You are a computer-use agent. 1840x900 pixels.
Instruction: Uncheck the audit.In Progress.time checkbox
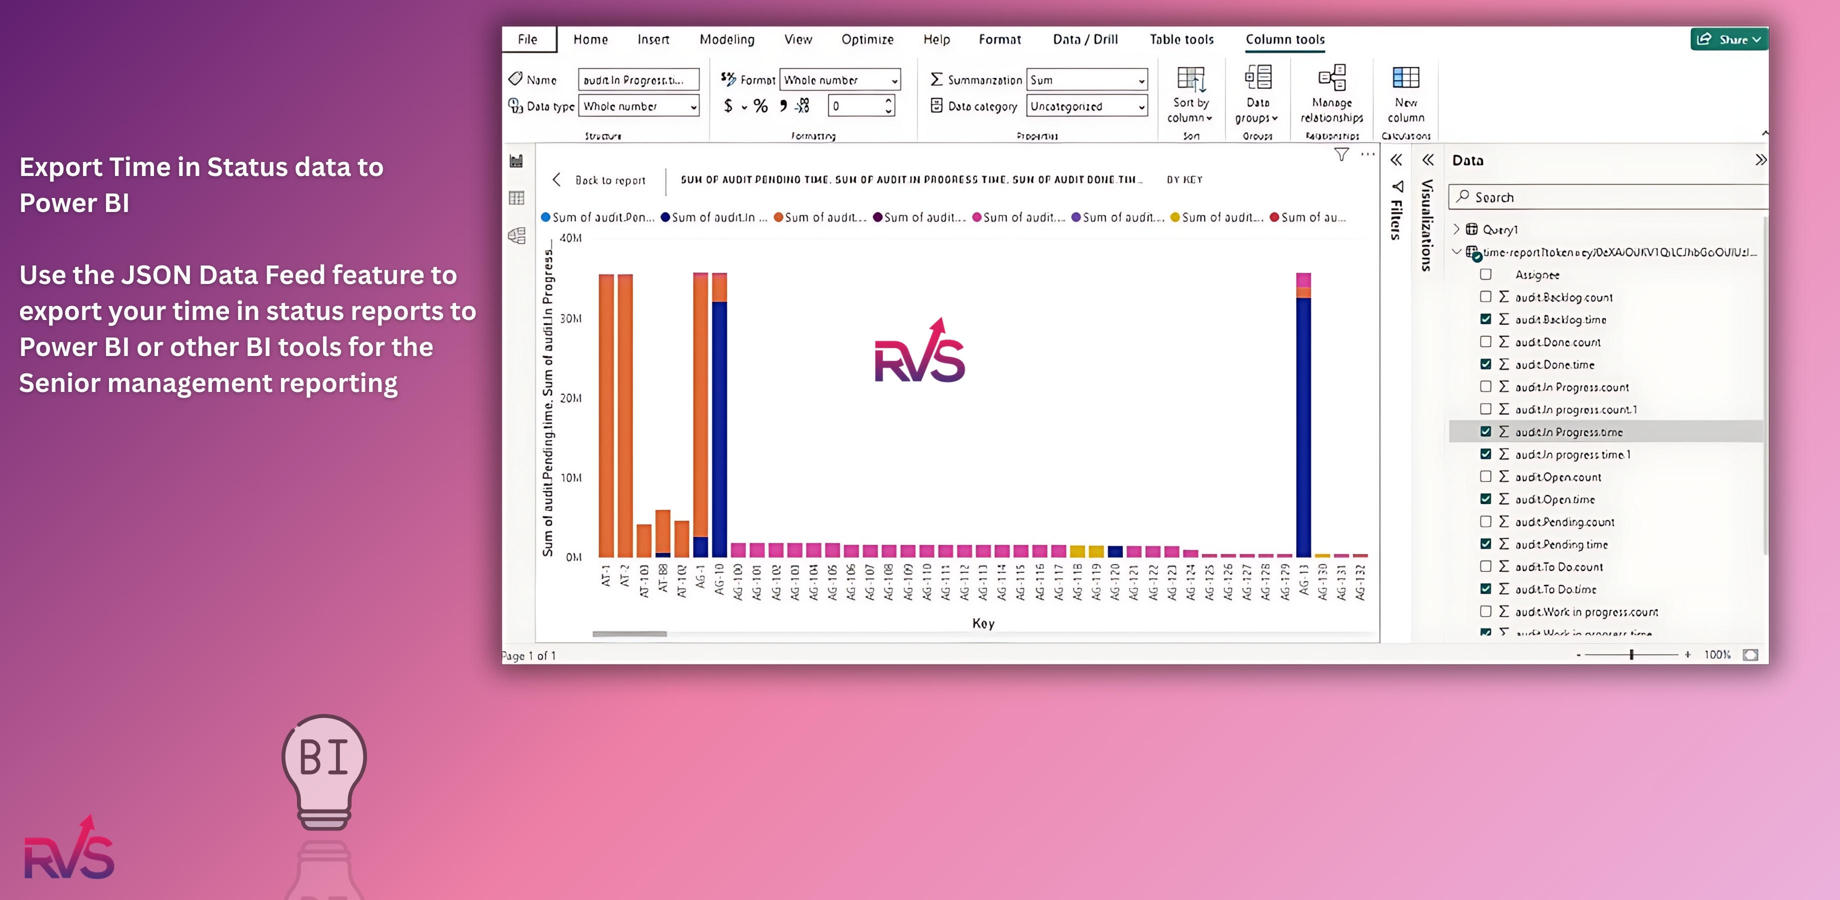click(x=1486, y=432)
